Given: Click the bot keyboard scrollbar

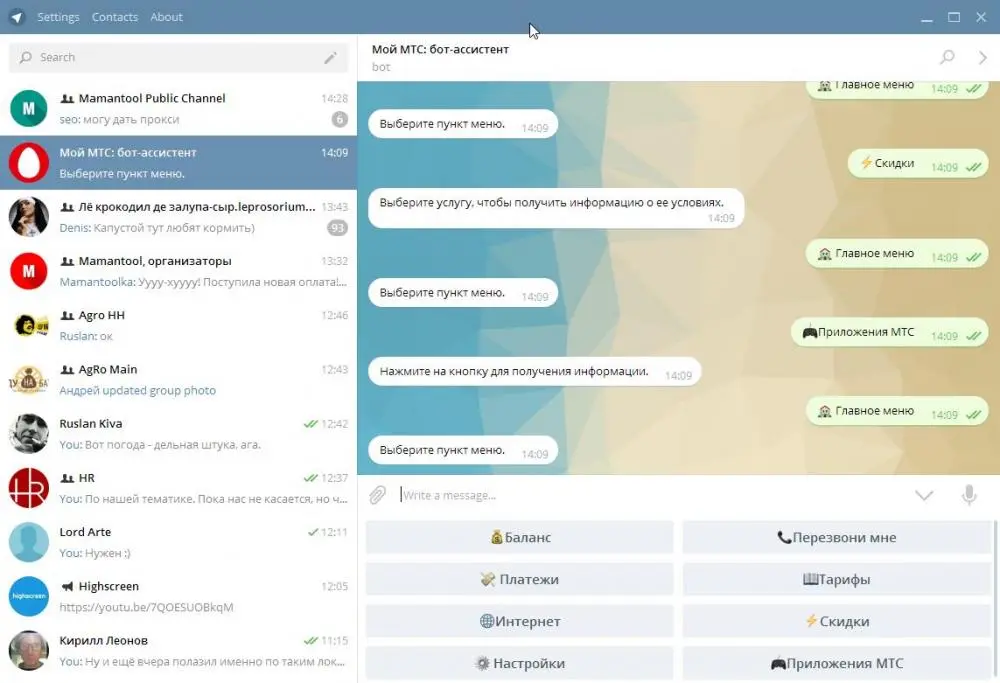Looking at the screenshot, I should (995, 599).
